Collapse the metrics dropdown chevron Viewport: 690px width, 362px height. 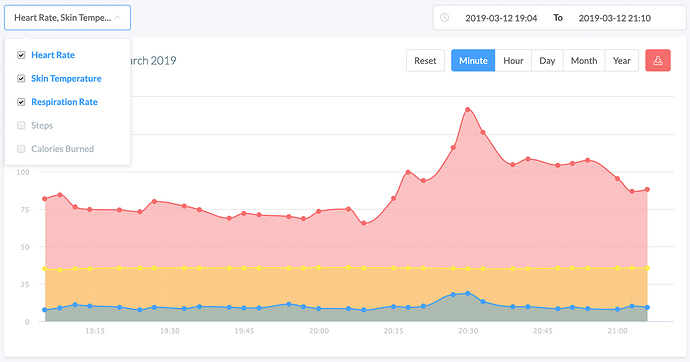tap(117, 18)
